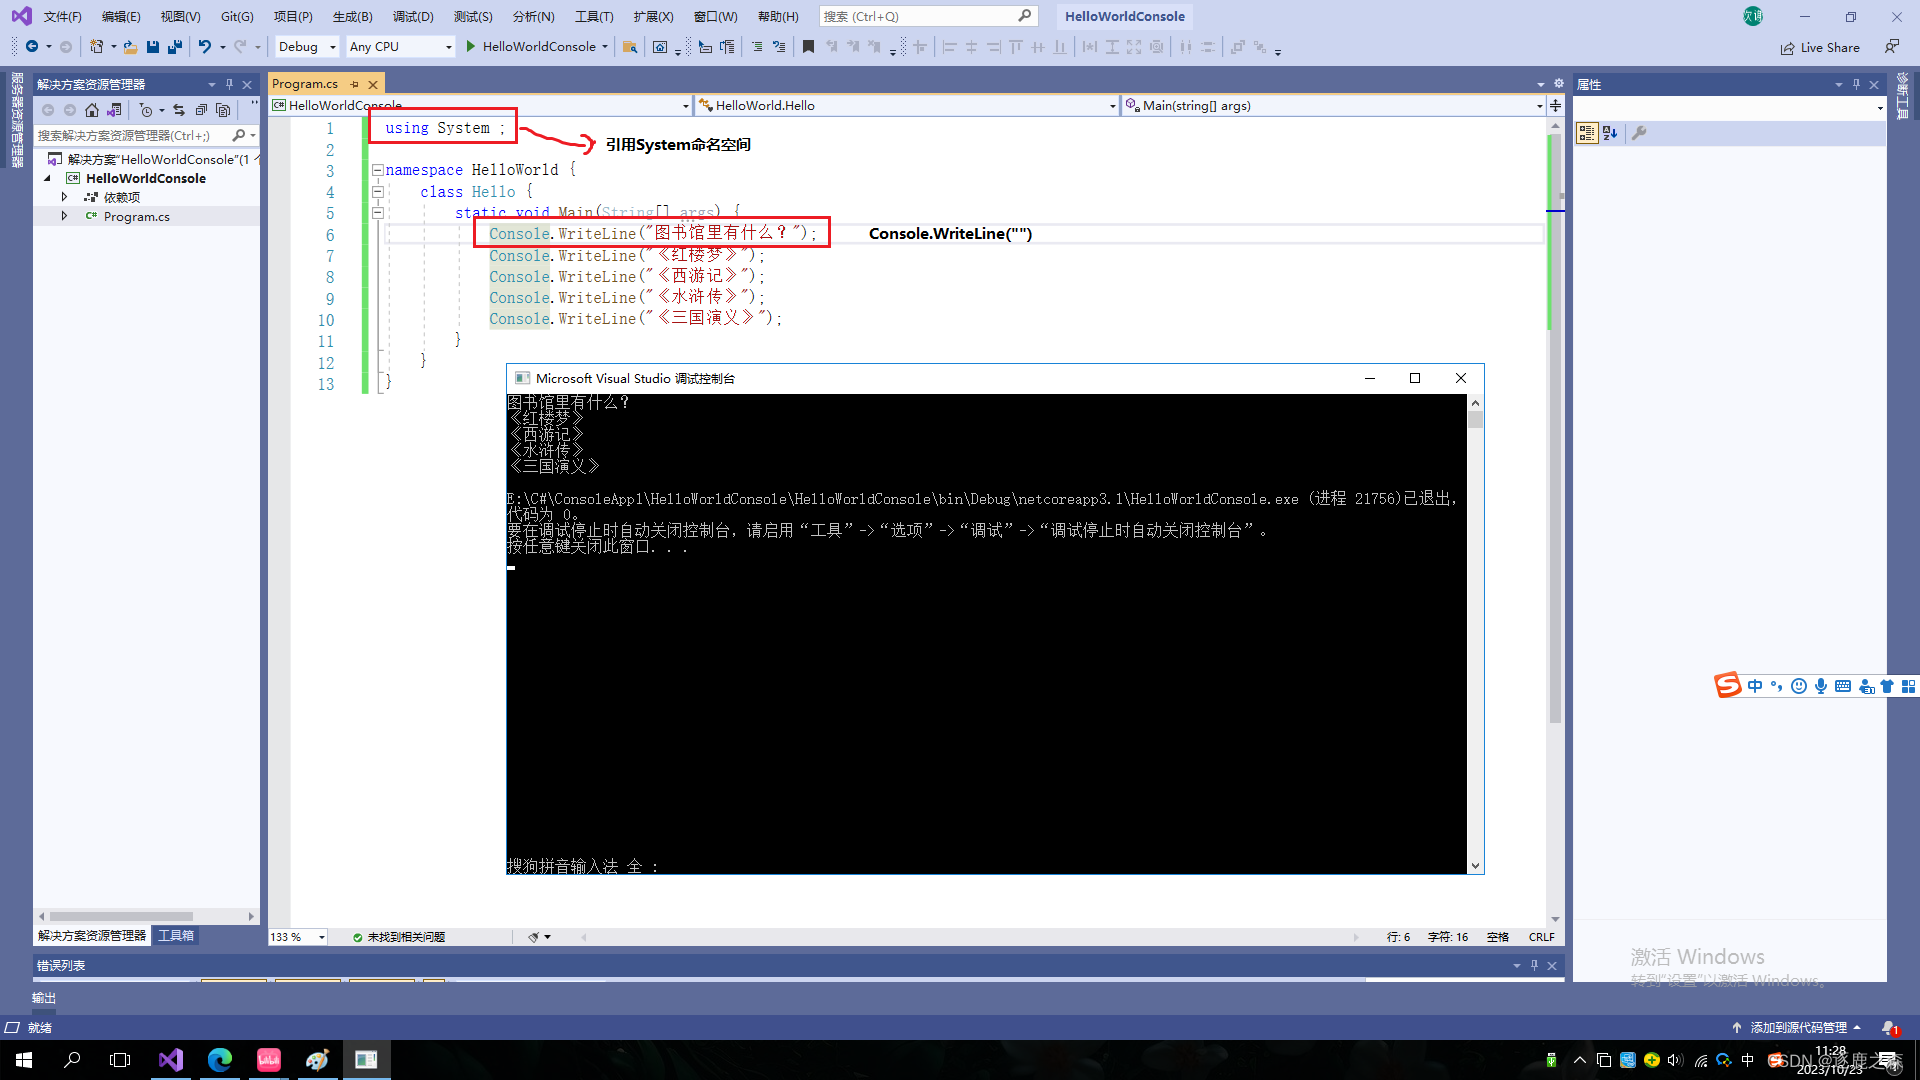This screenshot has width=1920, height=1080.
Task: Switch to the 工具箱 tab
Action: (176, 936)
